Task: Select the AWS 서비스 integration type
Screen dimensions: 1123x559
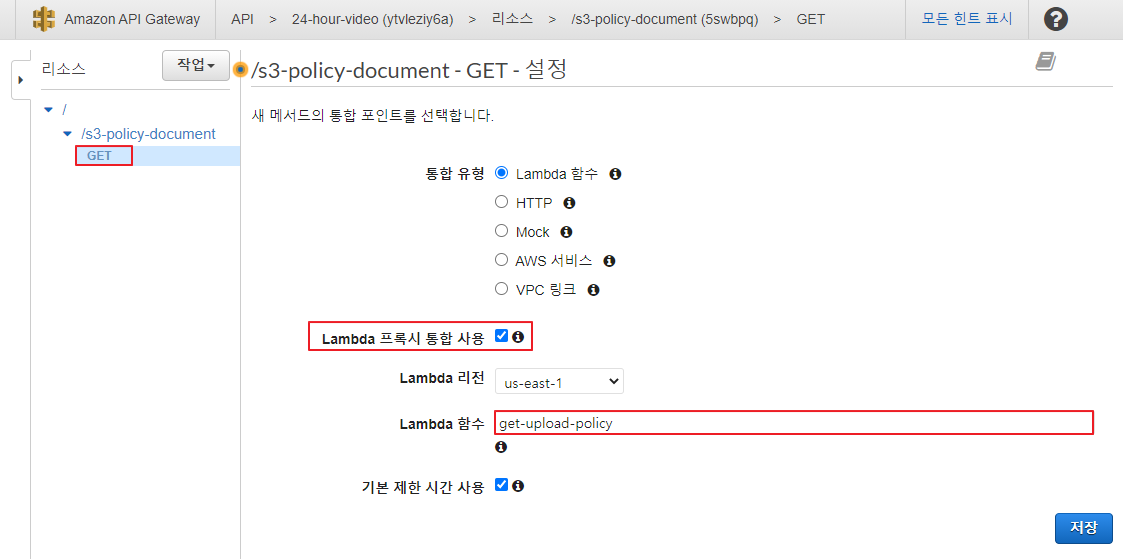Action: pyautogui.click(x=501, y=260)
